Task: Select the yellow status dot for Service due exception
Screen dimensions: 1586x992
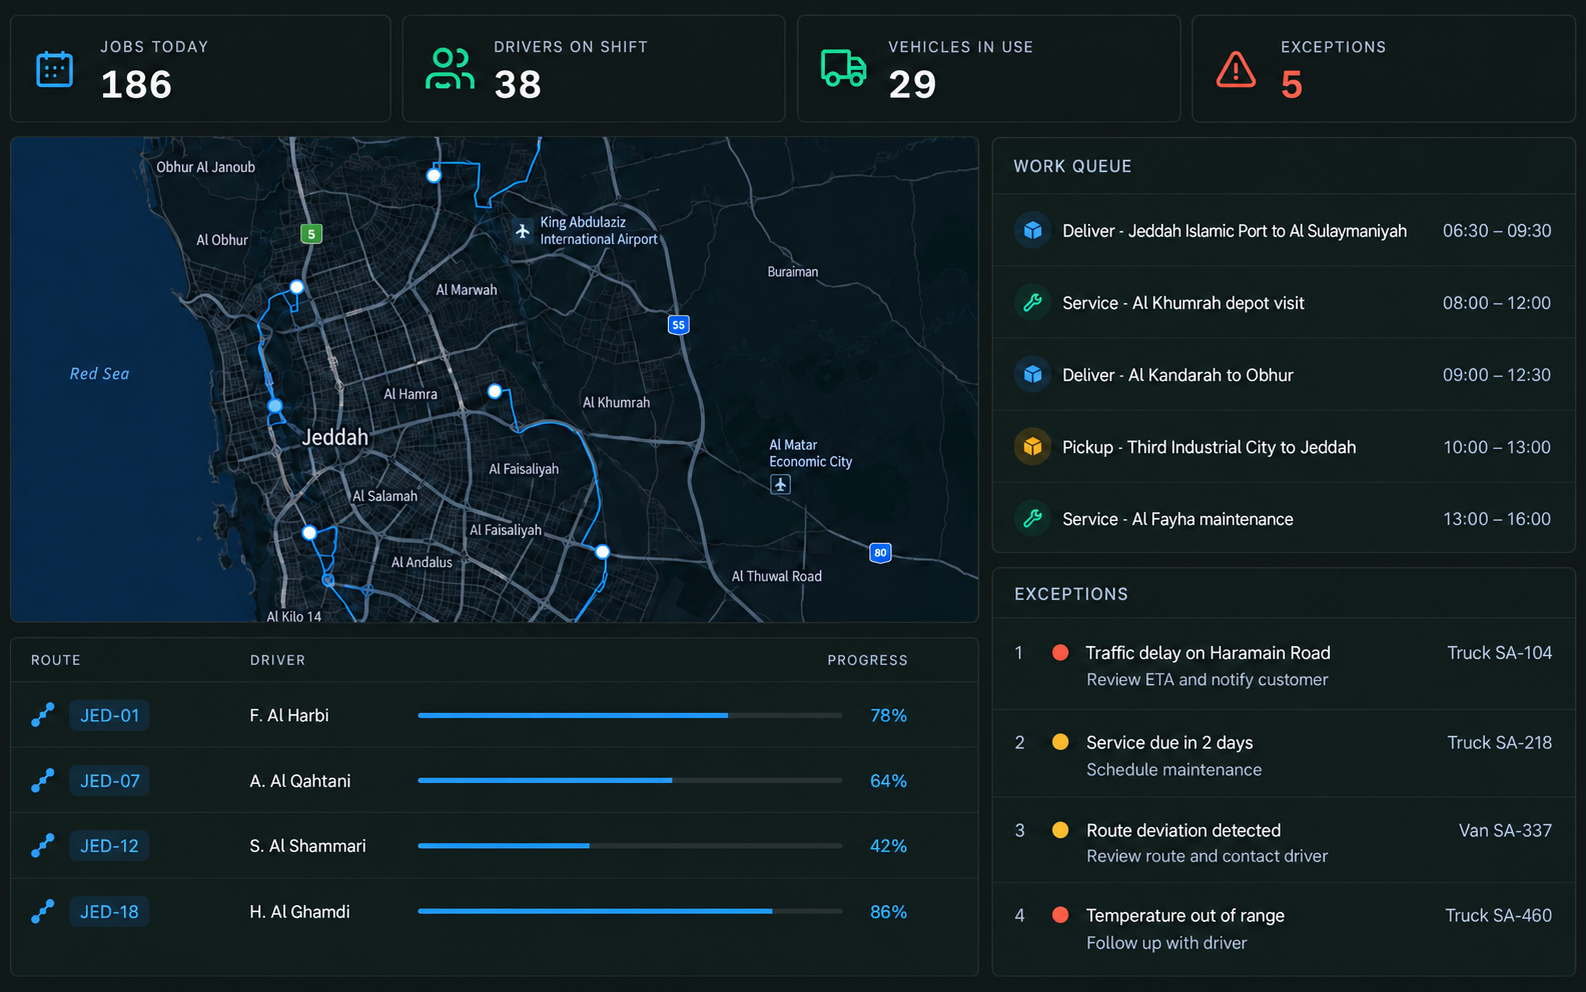Action: [1060, 742]
